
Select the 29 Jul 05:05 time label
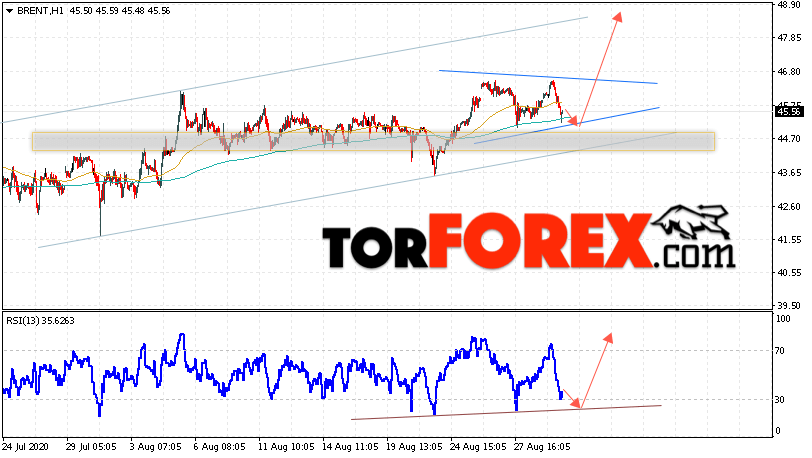click(91, 447)
